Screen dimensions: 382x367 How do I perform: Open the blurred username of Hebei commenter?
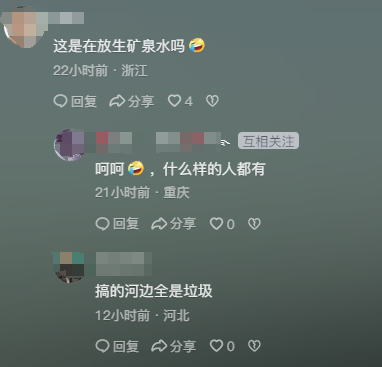(124, 264)
